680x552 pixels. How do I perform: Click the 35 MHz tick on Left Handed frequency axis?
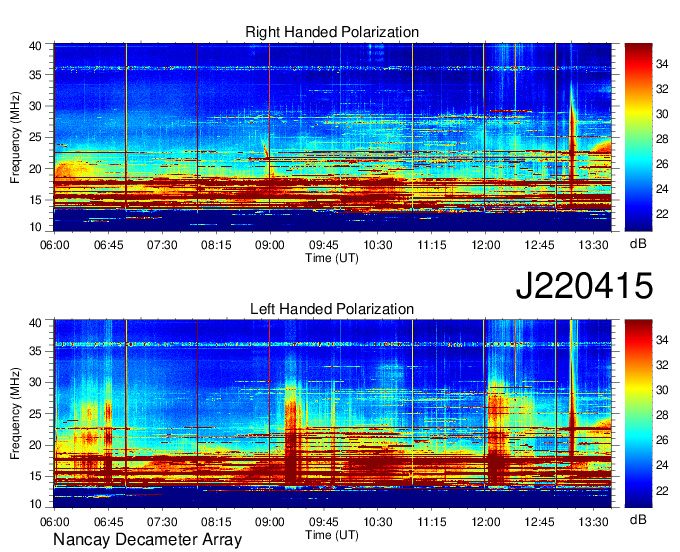coord(35,351)
